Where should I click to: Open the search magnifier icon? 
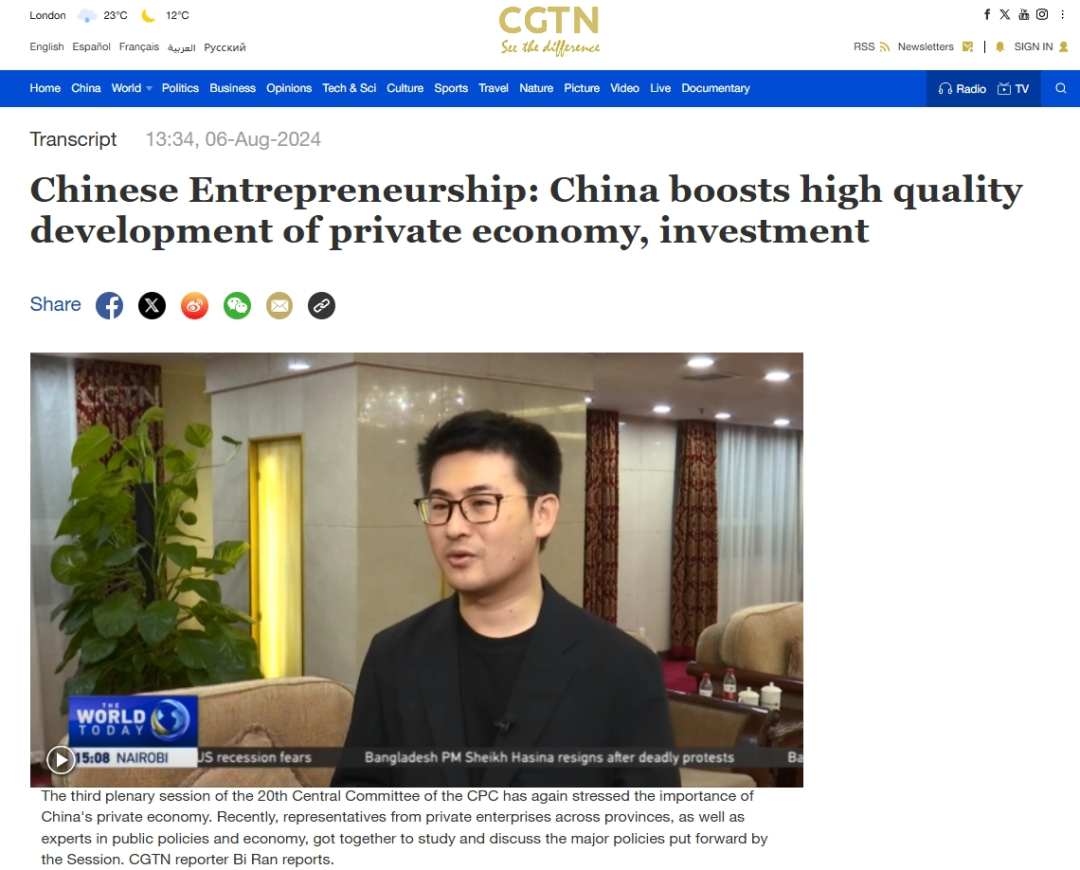click(x=1061, y=88)
